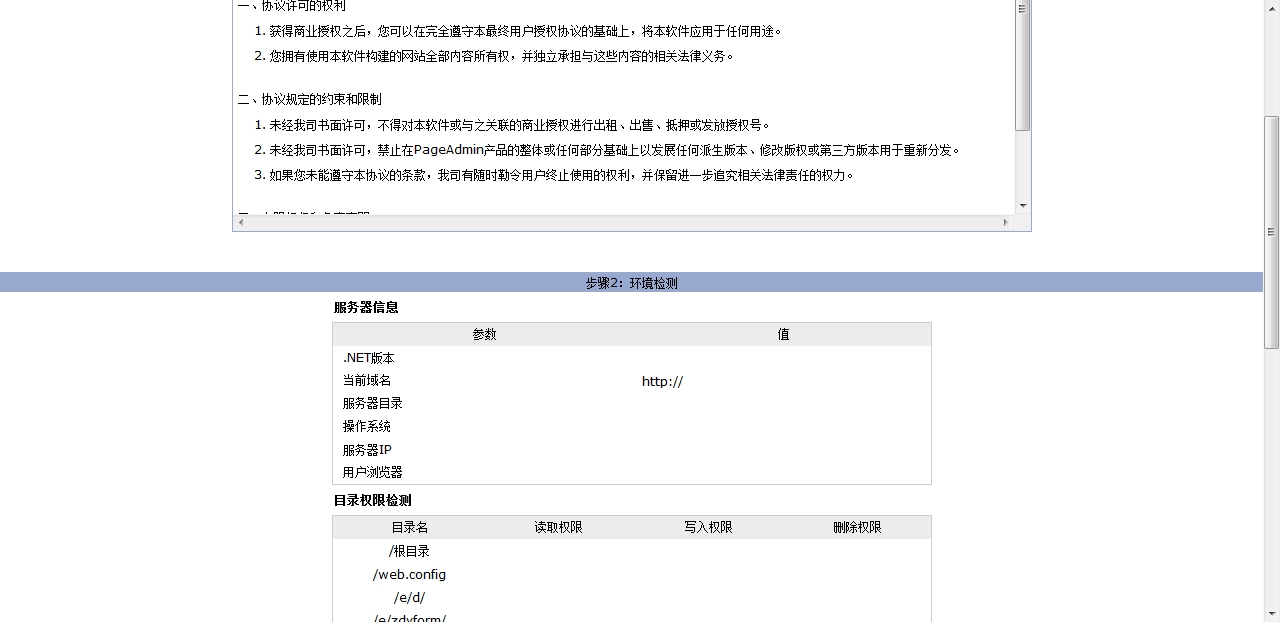
Task: Click the 值 column header
Action: pyautogui.click(x=783, y=335)
